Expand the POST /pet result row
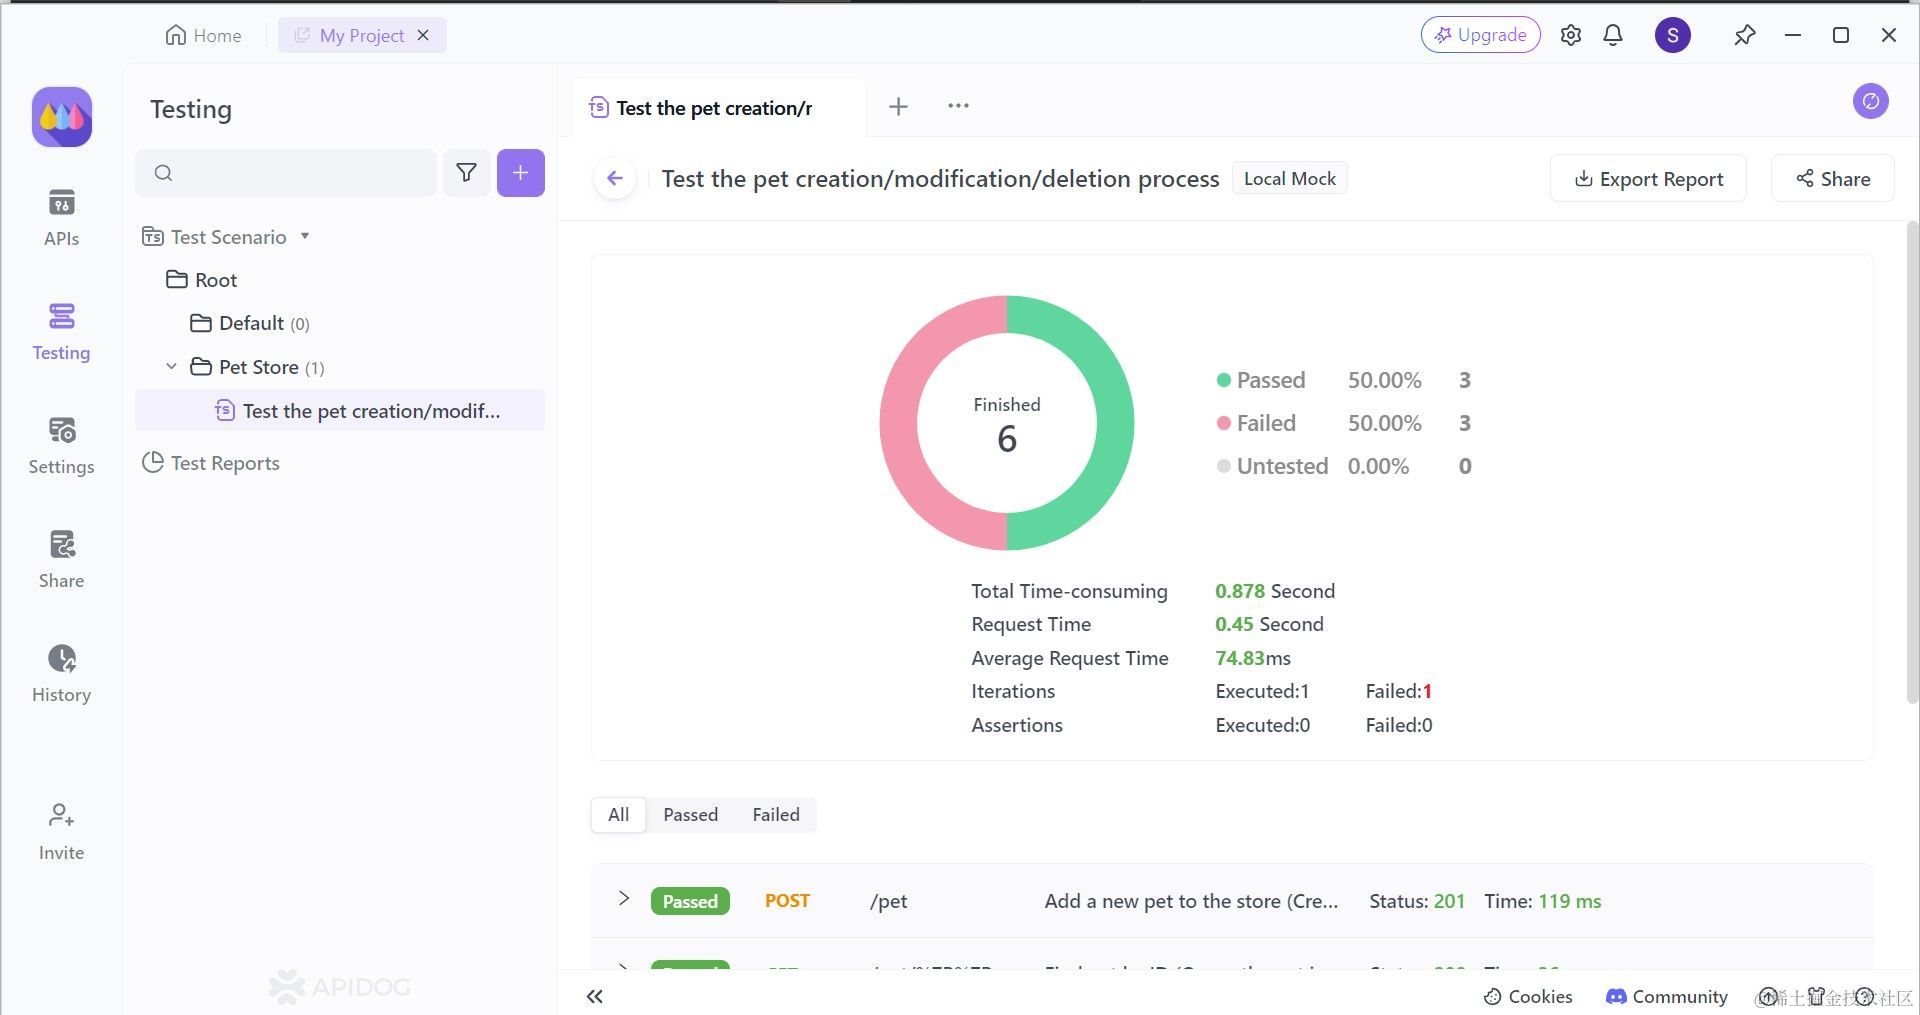 [623, 899]
